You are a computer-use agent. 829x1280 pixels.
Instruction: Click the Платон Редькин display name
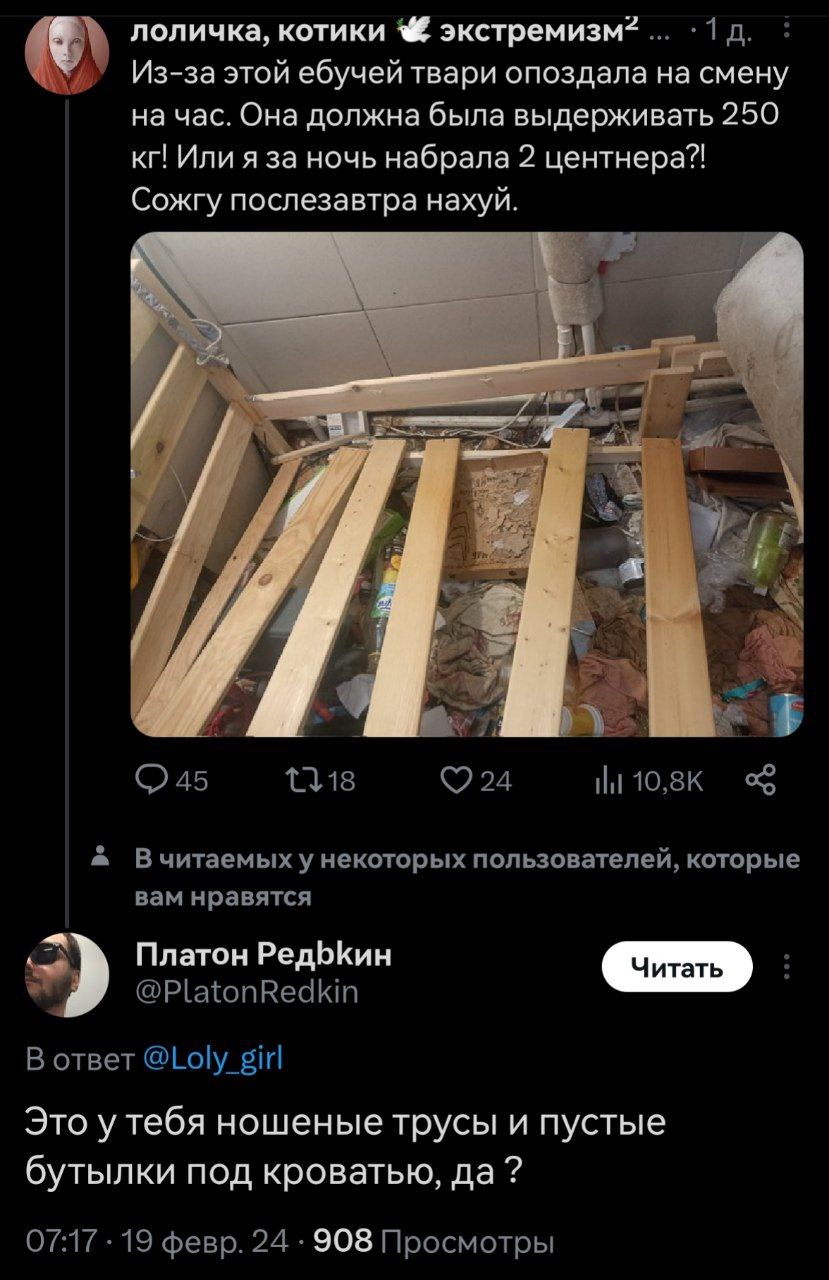pyautogui.click(x=264, y=955)
